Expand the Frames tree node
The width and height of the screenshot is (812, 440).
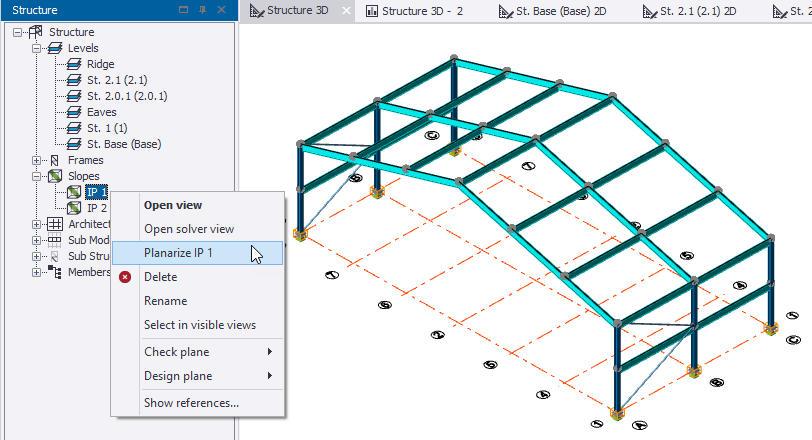click(x=37, y=160)
